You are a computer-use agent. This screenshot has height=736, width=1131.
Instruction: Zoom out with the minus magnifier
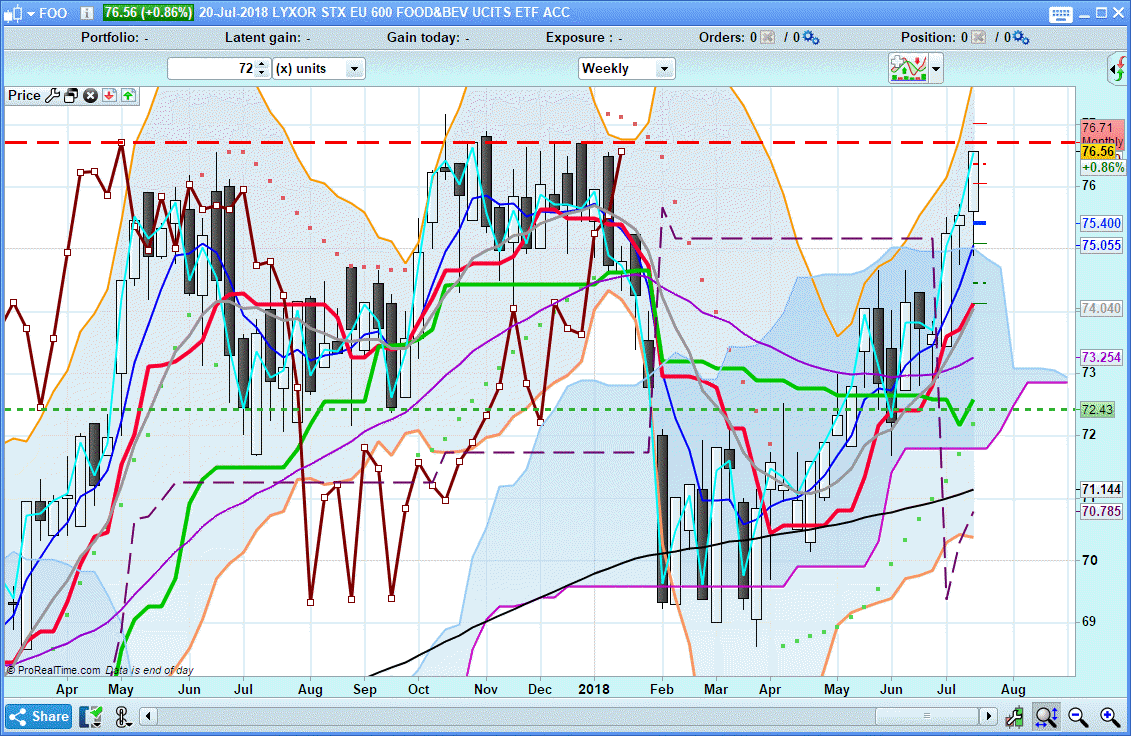(x=1078, y=717)
